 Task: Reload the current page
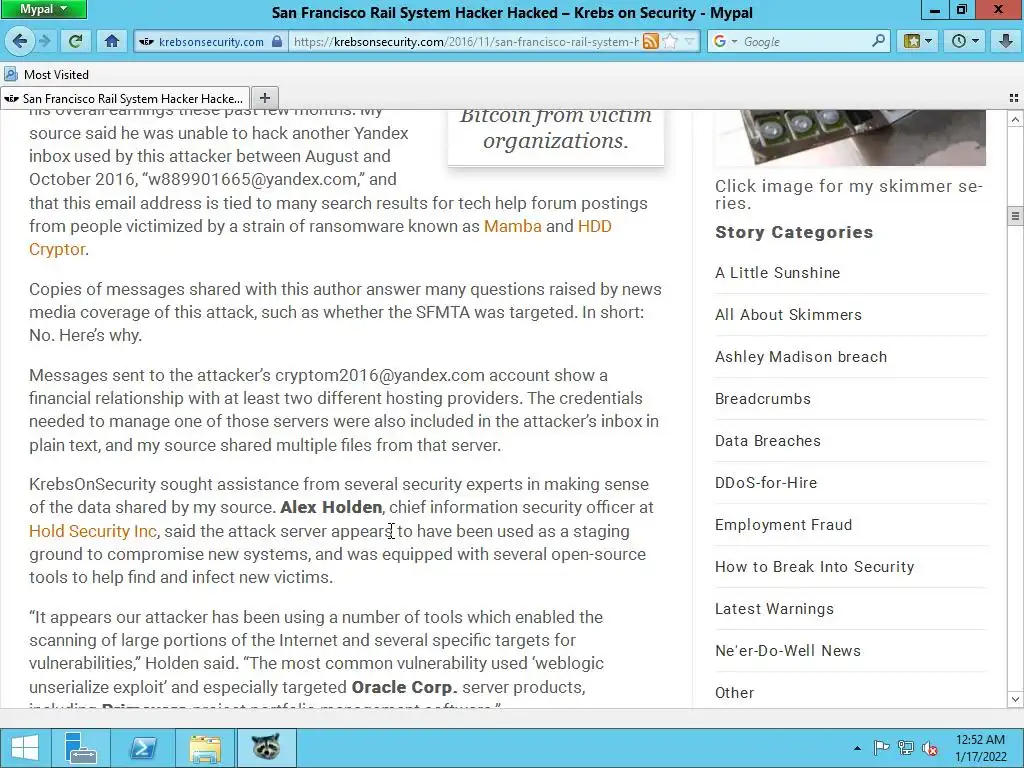(76, 41)
